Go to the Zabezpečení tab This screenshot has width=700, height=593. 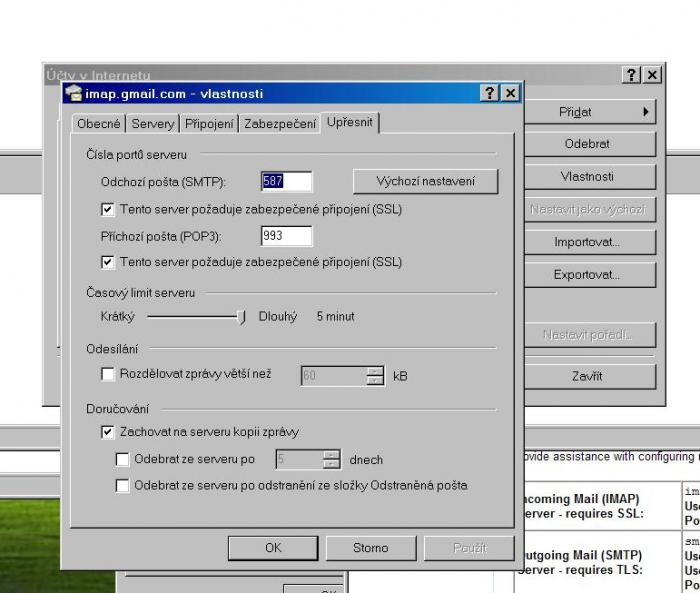(x=280, y=124)
